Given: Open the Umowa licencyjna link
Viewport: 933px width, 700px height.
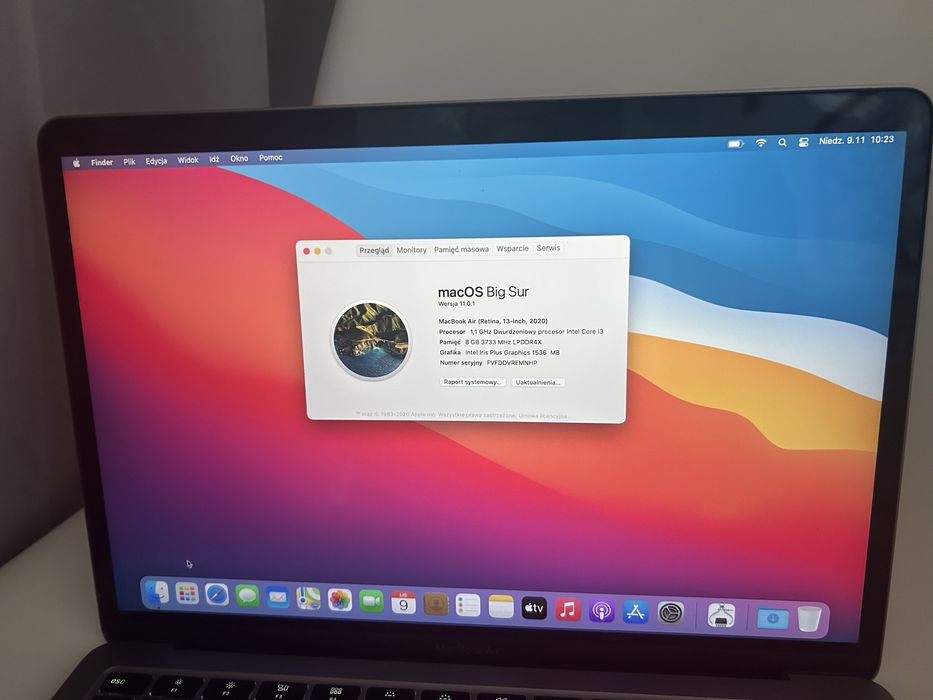Looking at the screenshot, I should click(x=542, y=416).
